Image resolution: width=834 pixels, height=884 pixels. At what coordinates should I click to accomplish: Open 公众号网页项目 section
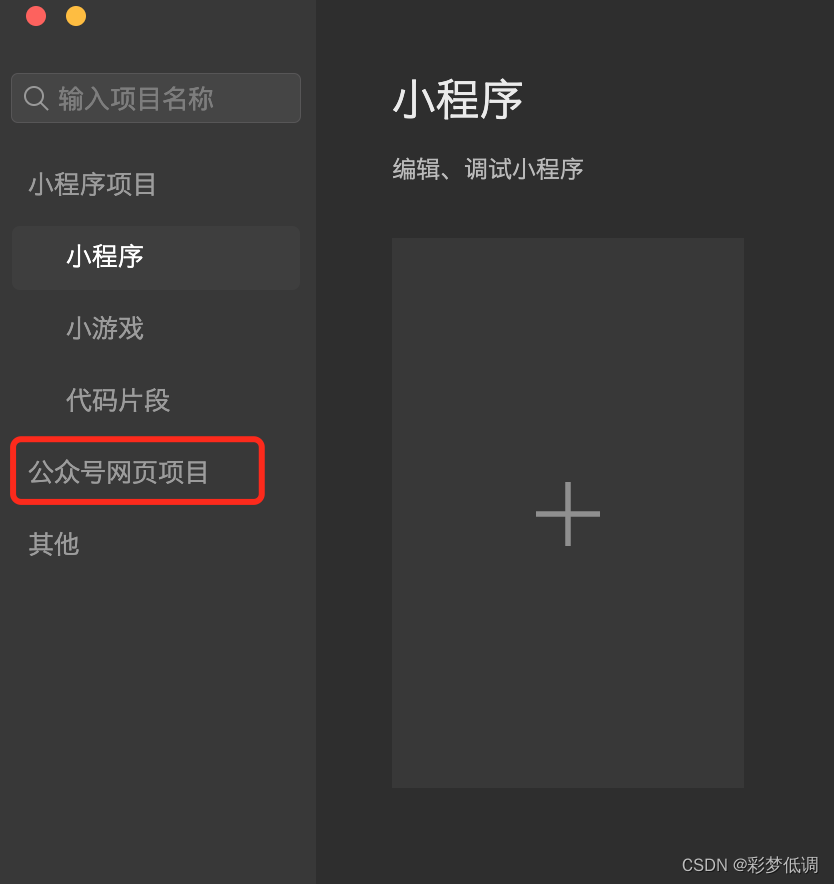(118, 472)
